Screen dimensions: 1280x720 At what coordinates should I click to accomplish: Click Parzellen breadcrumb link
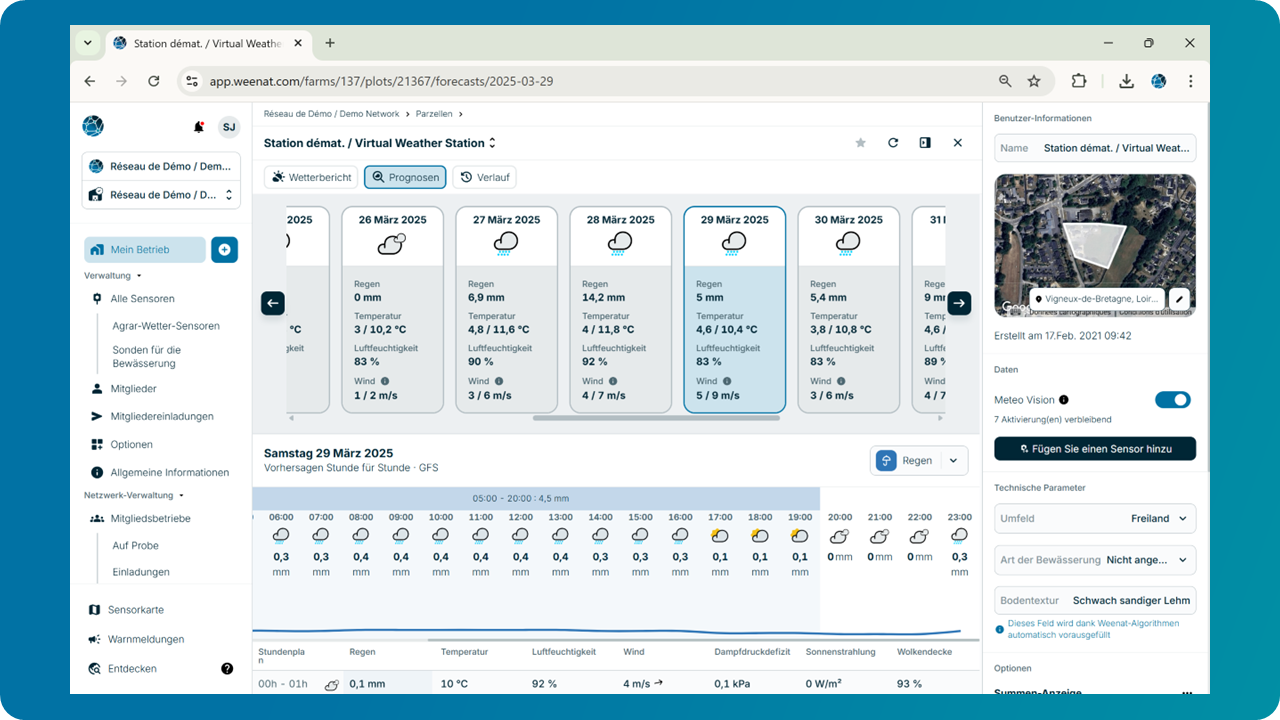(x=434, y=114)
